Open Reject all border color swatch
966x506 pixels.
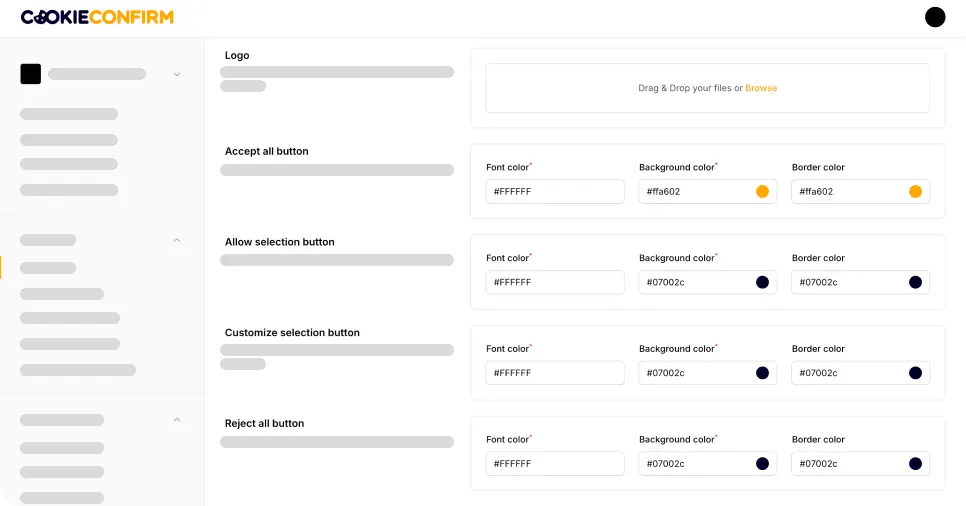(915, 464)
